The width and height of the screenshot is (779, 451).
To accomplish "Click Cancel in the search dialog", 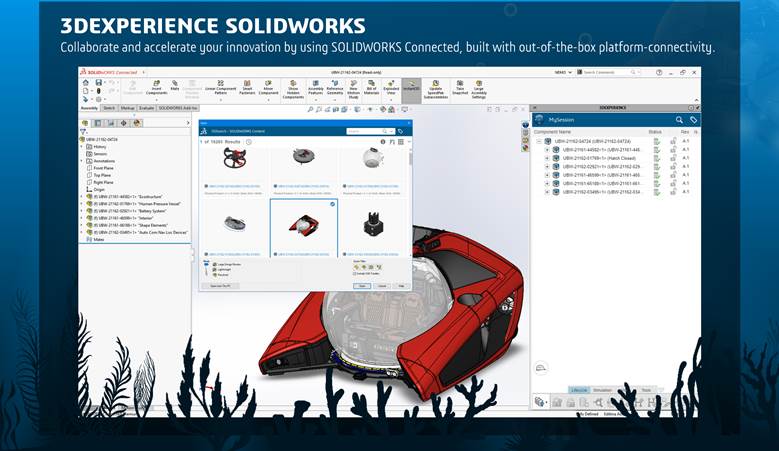I will point(382,285).
